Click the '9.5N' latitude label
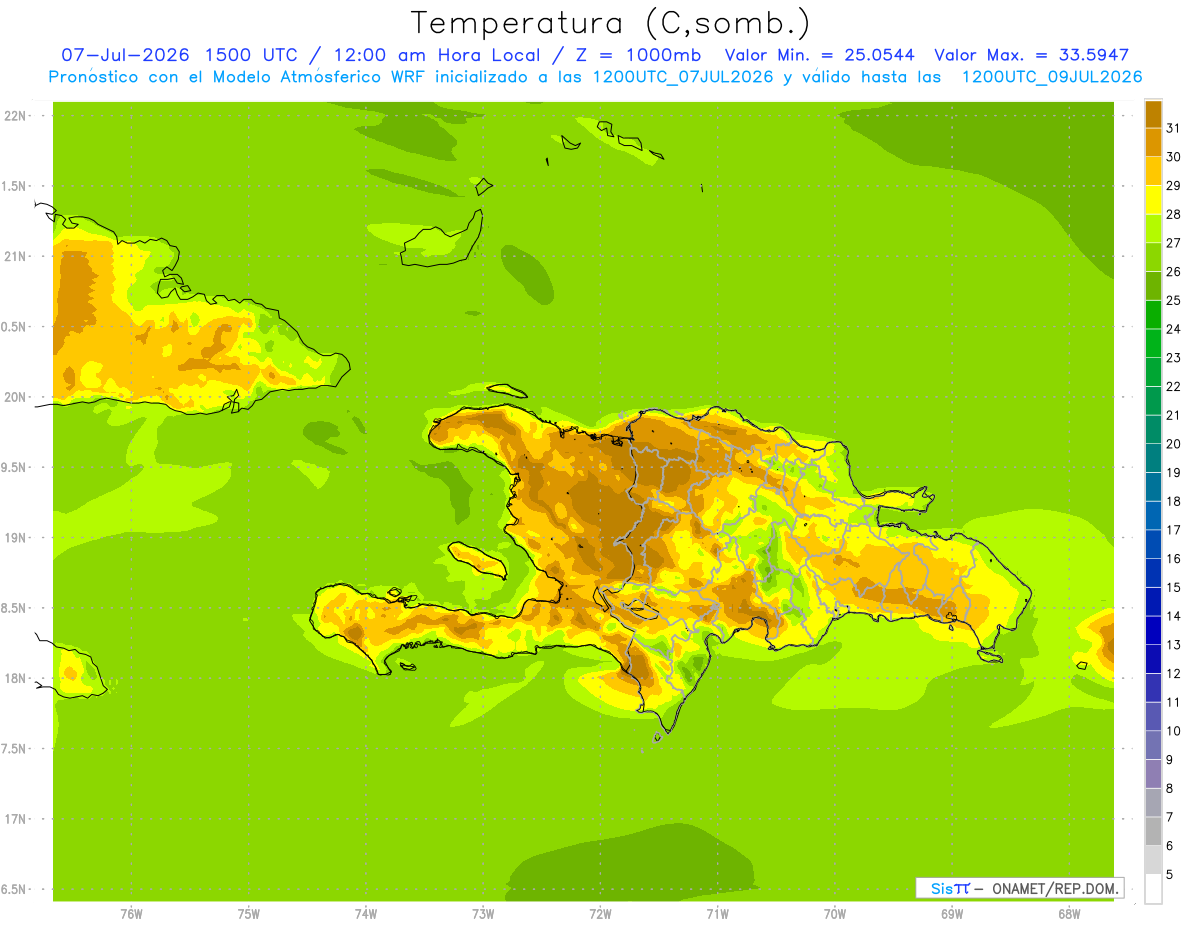 [14, 467]
